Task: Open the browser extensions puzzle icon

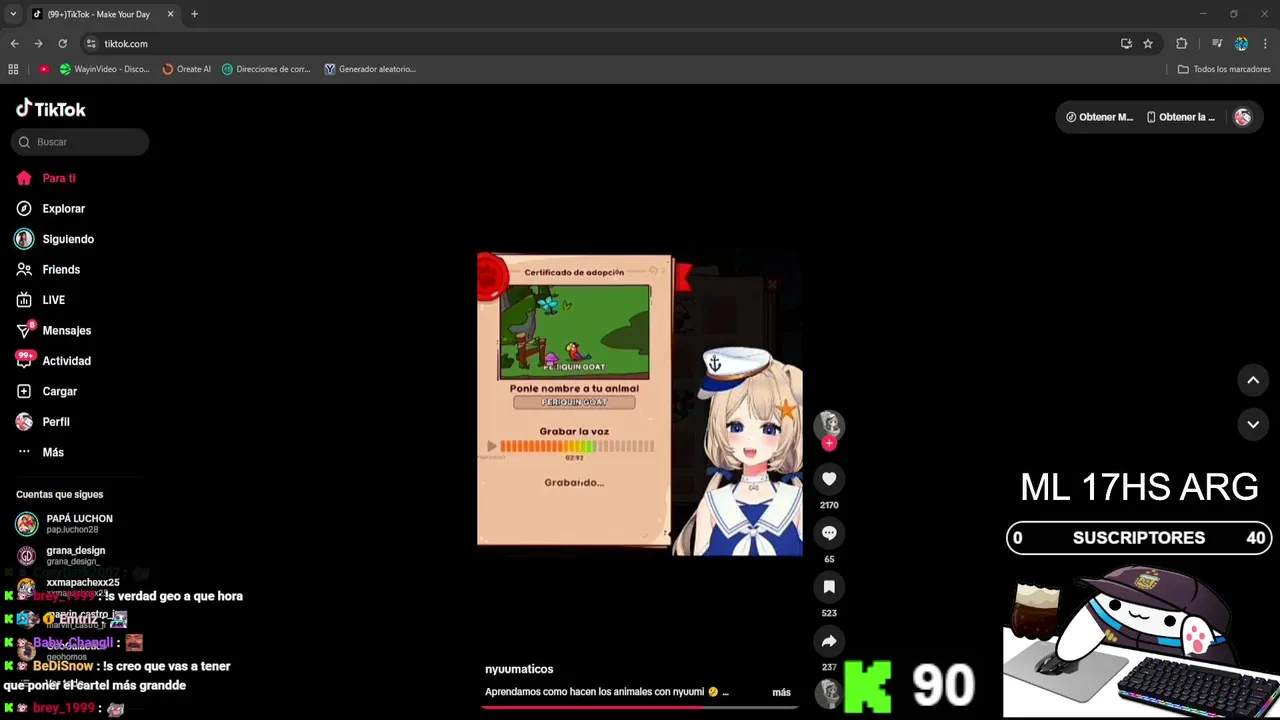Action: (x=1182, y=44)
